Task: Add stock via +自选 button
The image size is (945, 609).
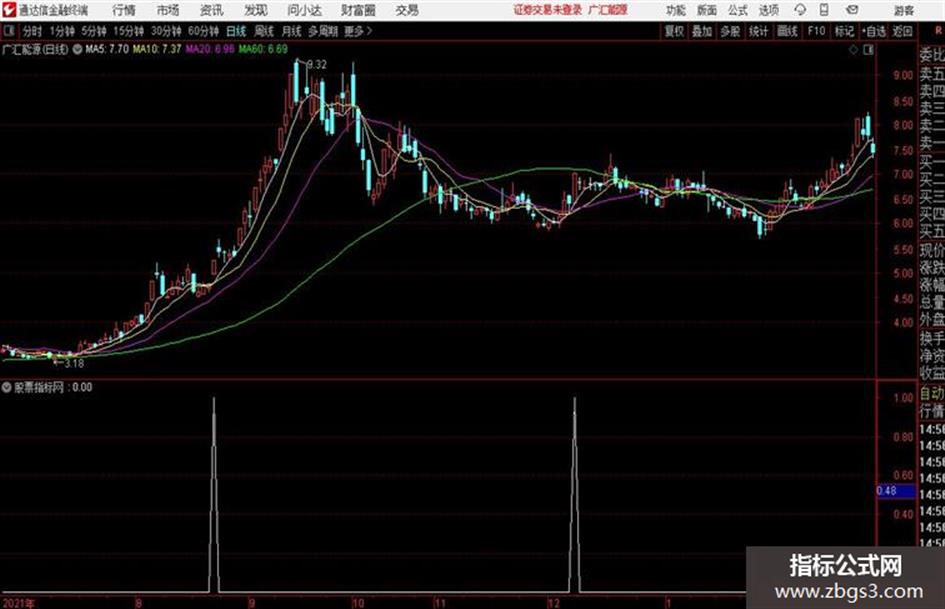Action: (873, 31)
